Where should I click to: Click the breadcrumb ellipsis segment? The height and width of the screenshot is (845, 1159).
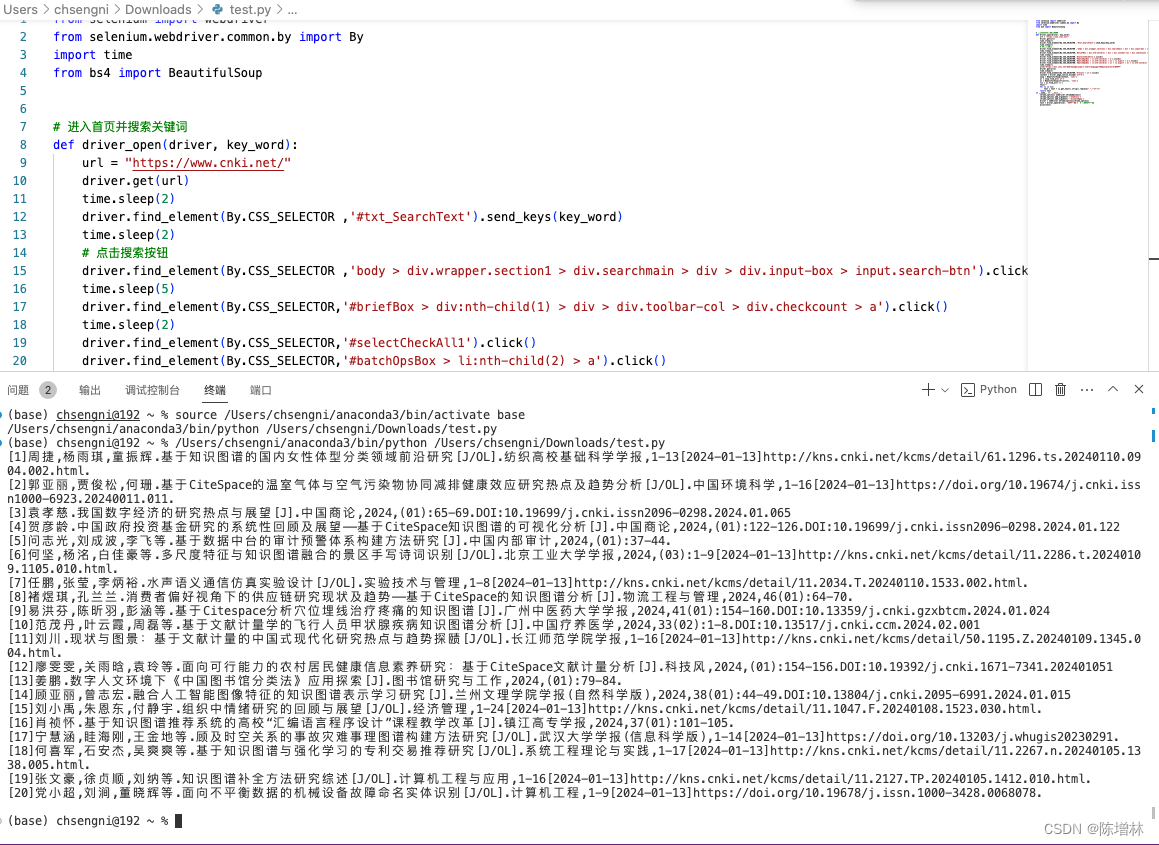(292, 10)
